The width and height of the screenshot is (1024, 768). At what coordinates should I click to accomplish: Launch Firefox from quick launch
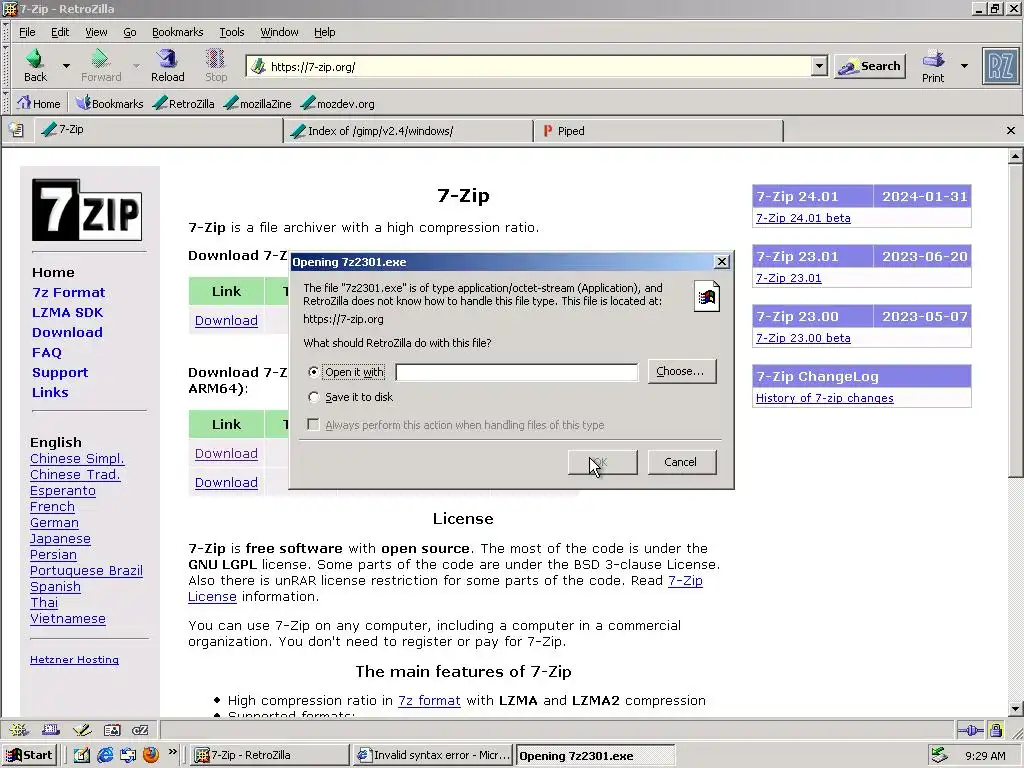151,755
